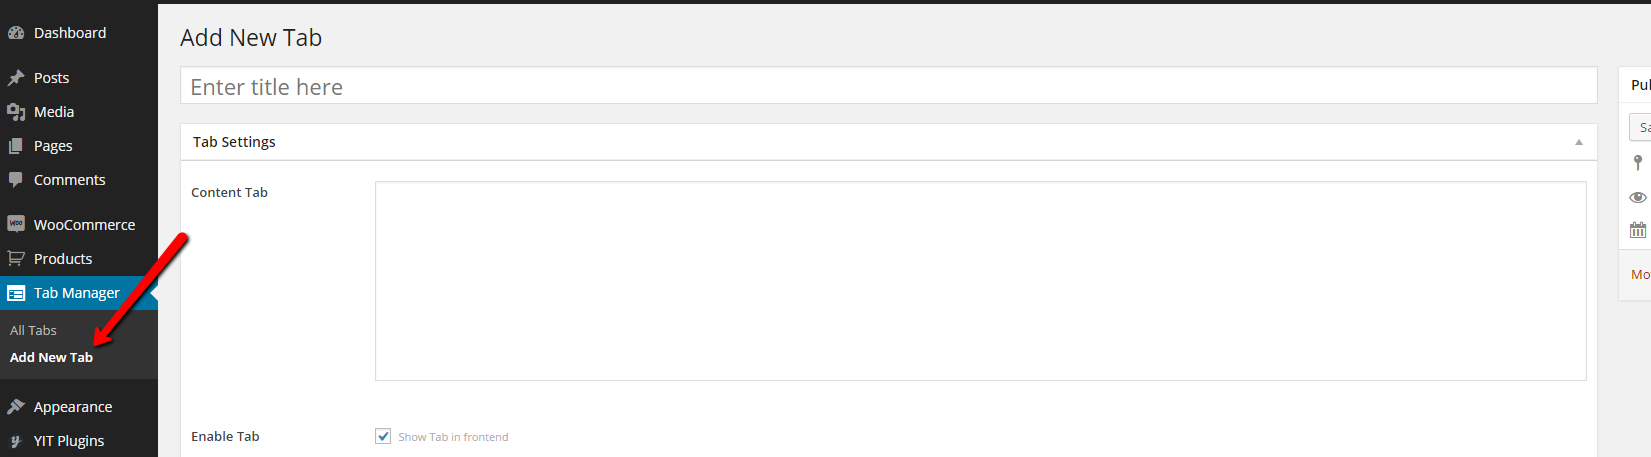Screen dimensions: 1651x457
Task: Open the Media library icon
Action: [x=16, y=112]
